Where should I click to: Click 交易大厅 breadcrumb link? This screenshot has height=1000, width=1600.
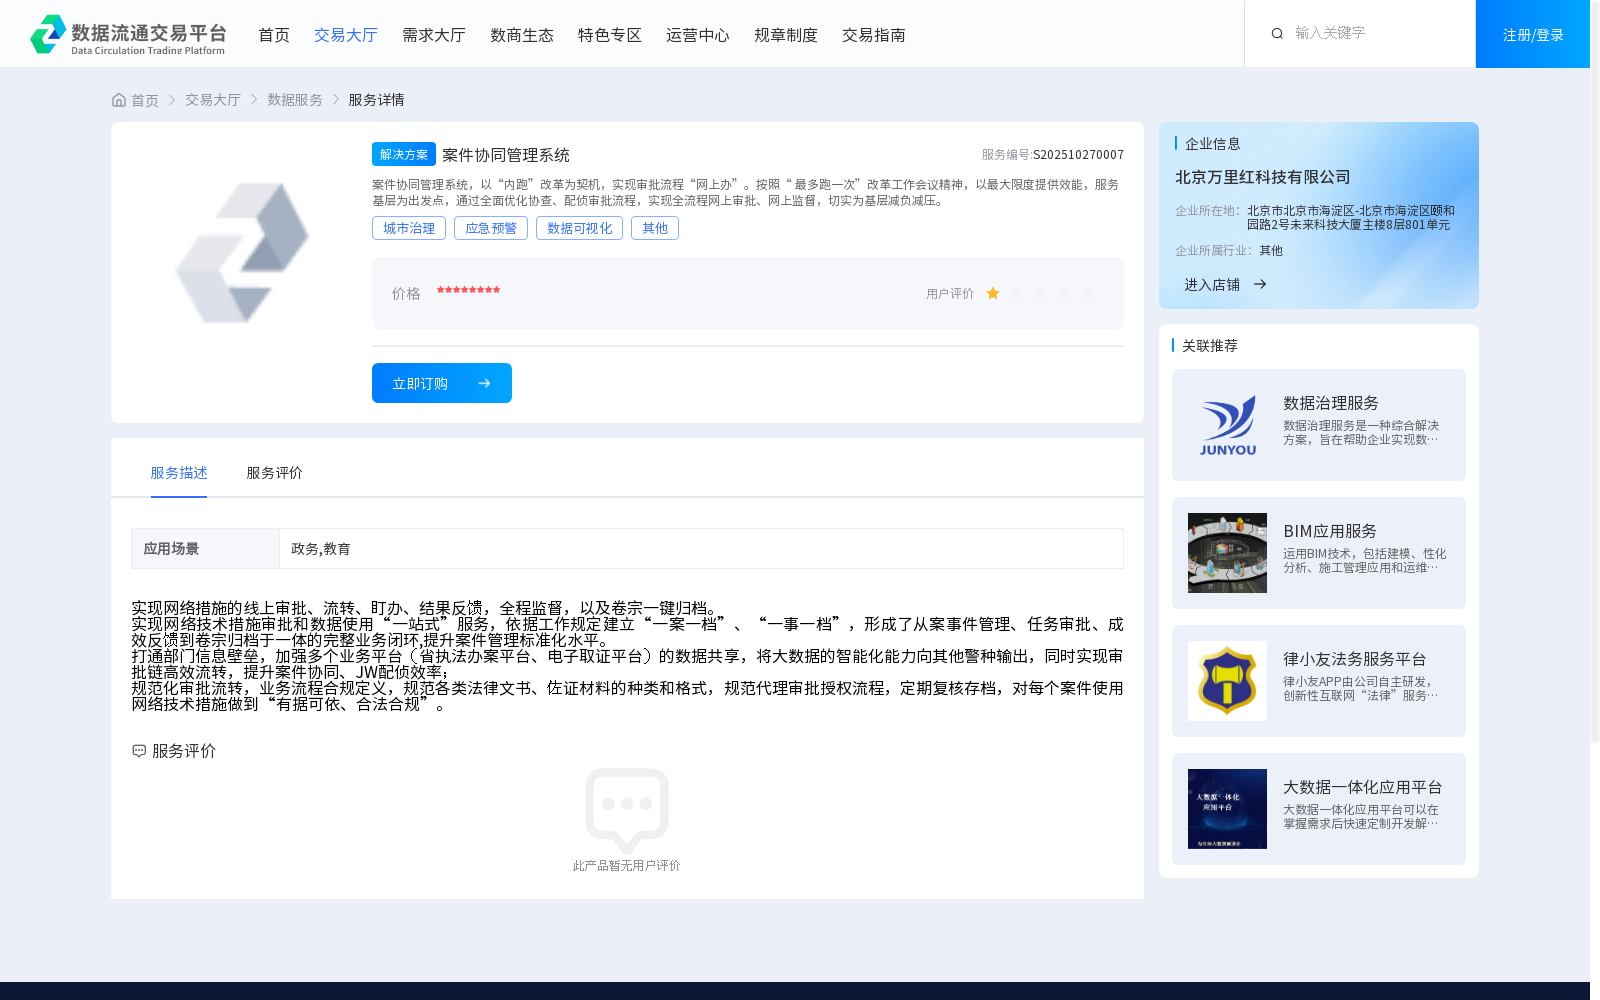click(213, 100)
